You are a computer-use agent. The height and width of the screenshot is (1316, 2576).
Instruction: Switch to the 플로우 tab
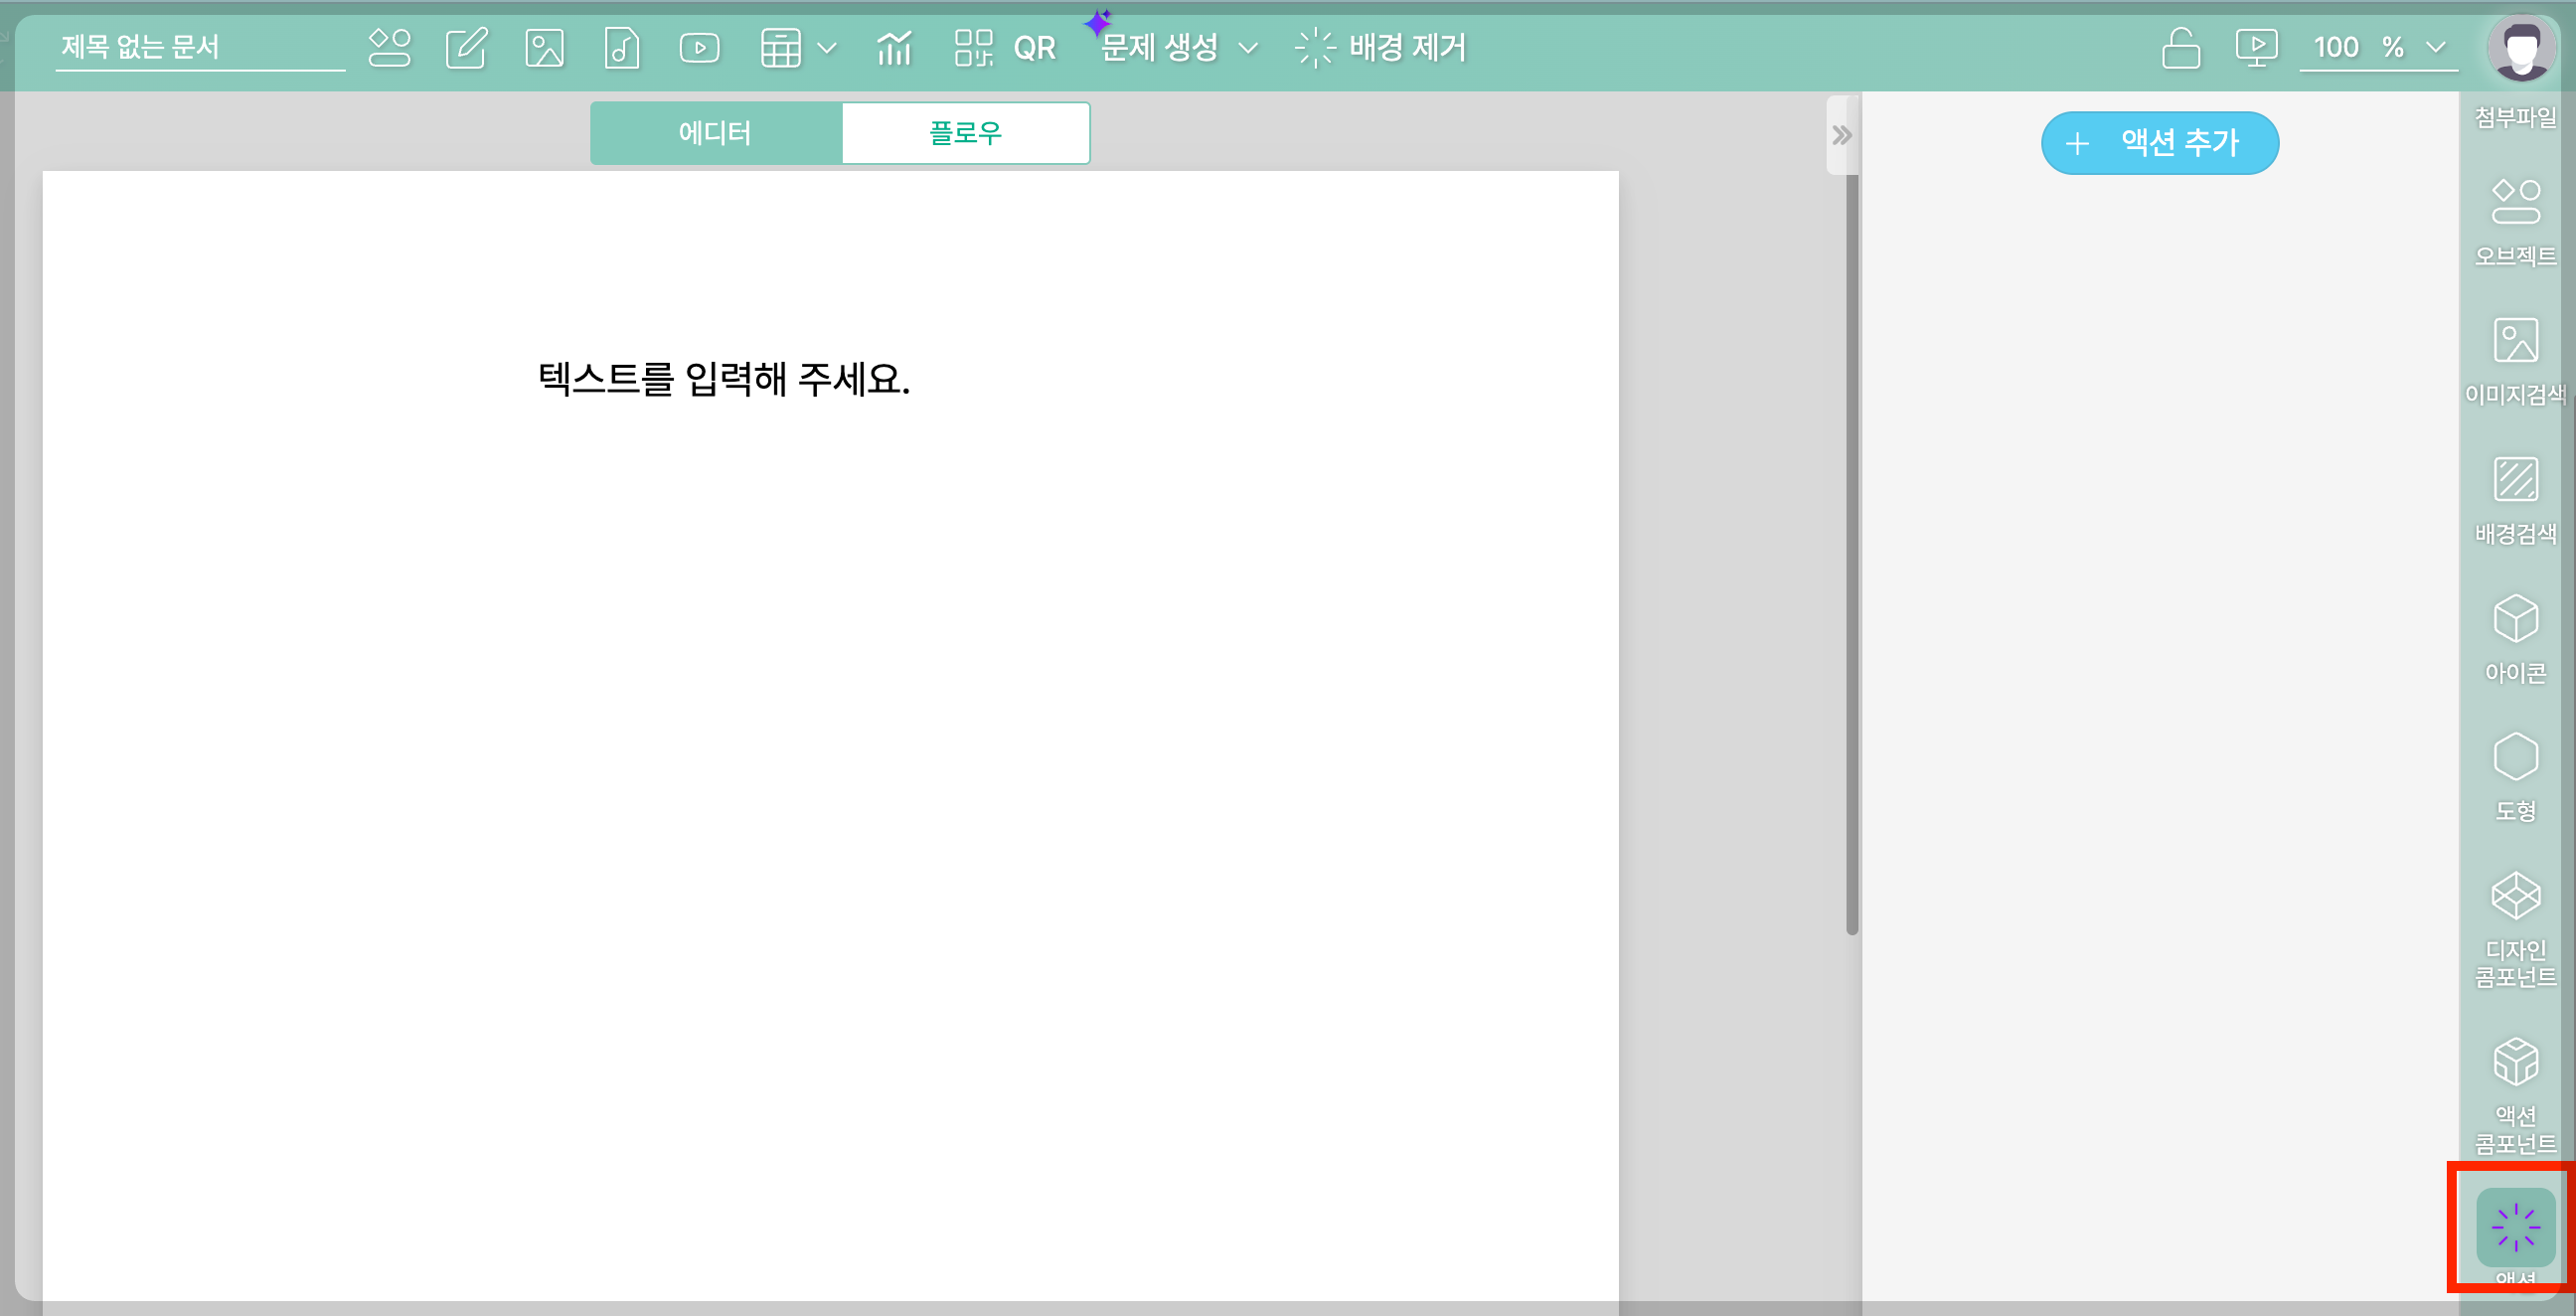coord(965,133)
